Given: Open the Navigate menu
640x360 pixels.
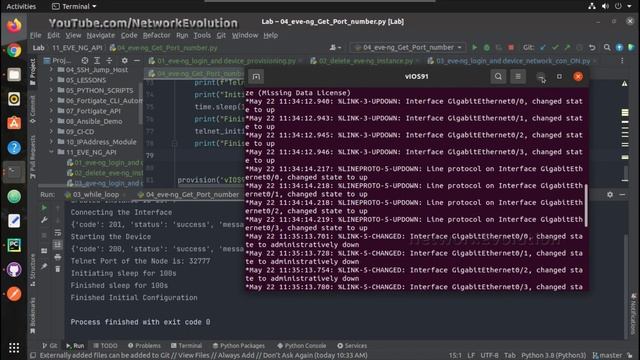Looking at the screenshot, I should coord(101,36).
